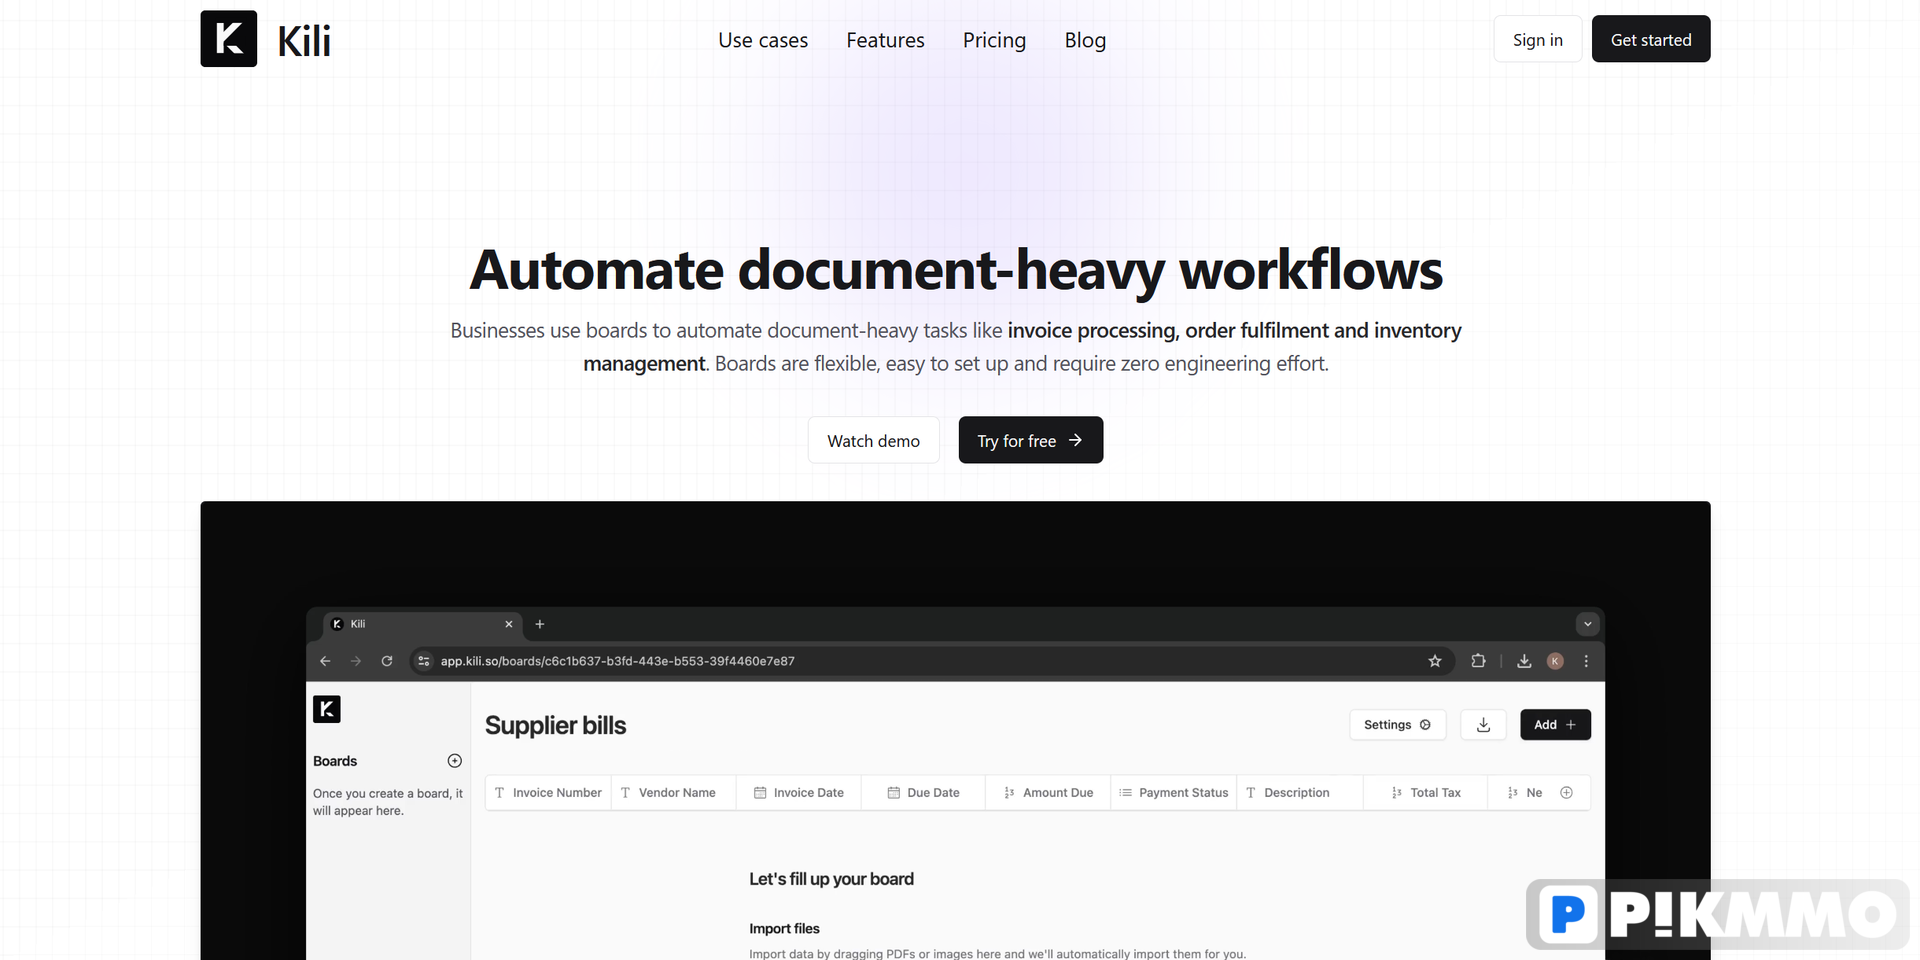Select the Vendor Name column header
This screenshot has height=960, width=1920.
[673, 793]
